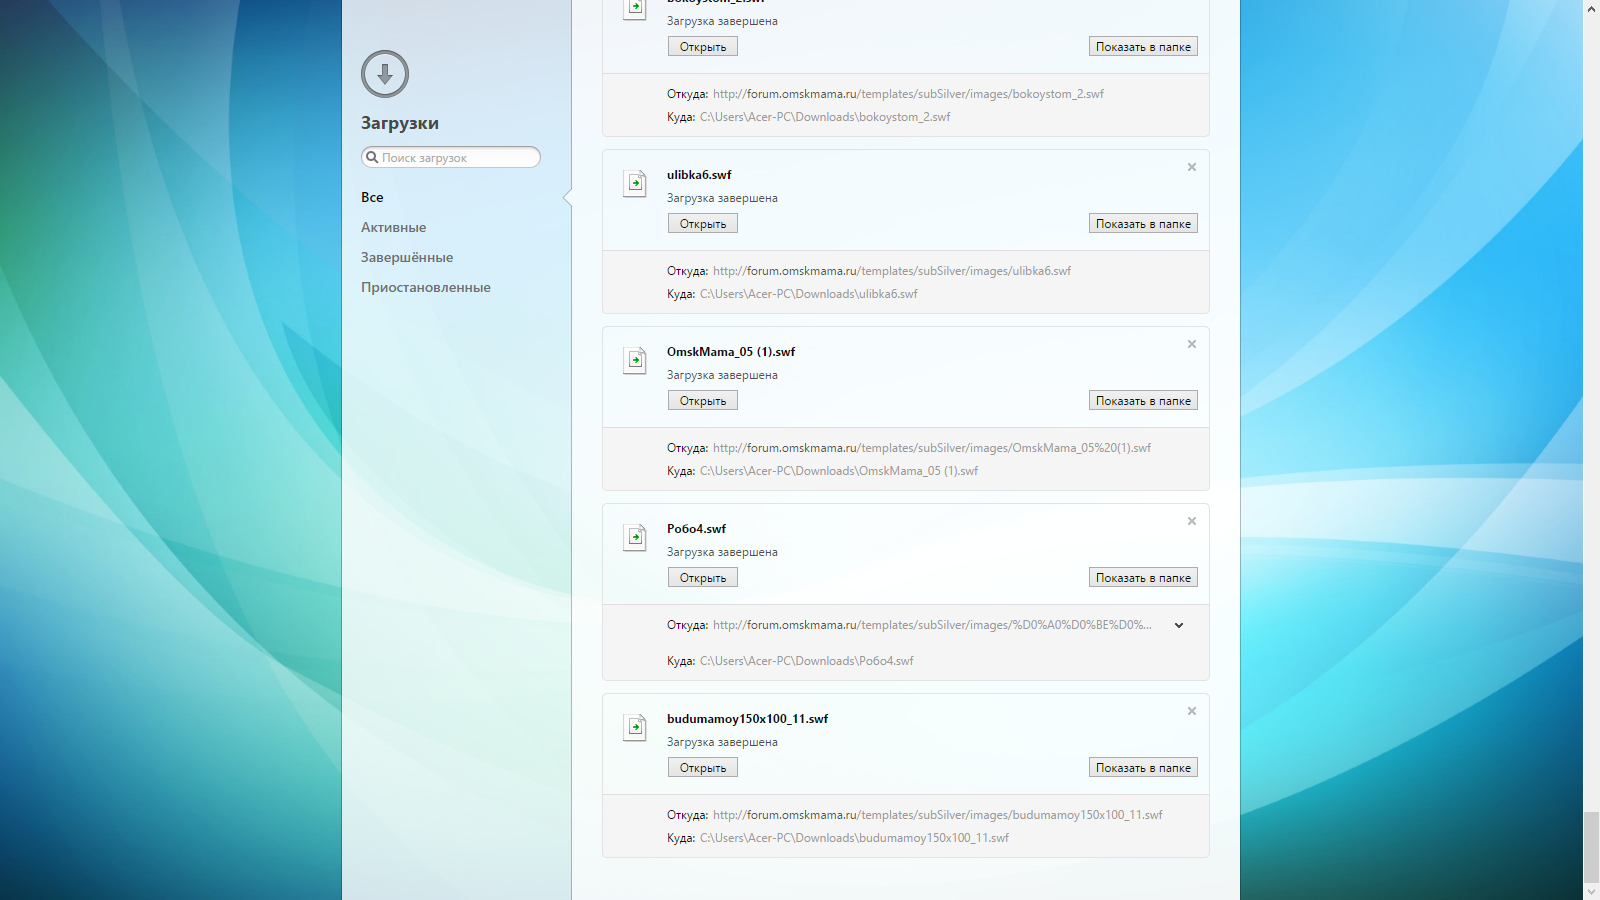
Task: Click the ulibka6.swf file icon
Action: pyautogui.click(x=635, y=183)
